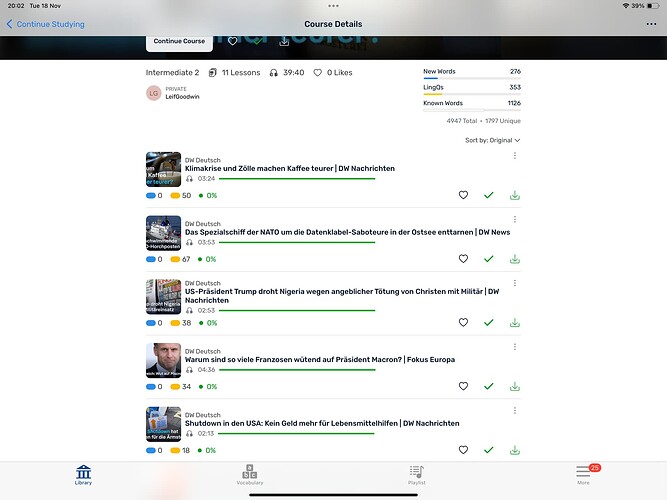Mark the Trump Nigeria lesson complete checkmark
Viewport: 667px width, 500px height.
pyautogui.click(x=488, y=323)
